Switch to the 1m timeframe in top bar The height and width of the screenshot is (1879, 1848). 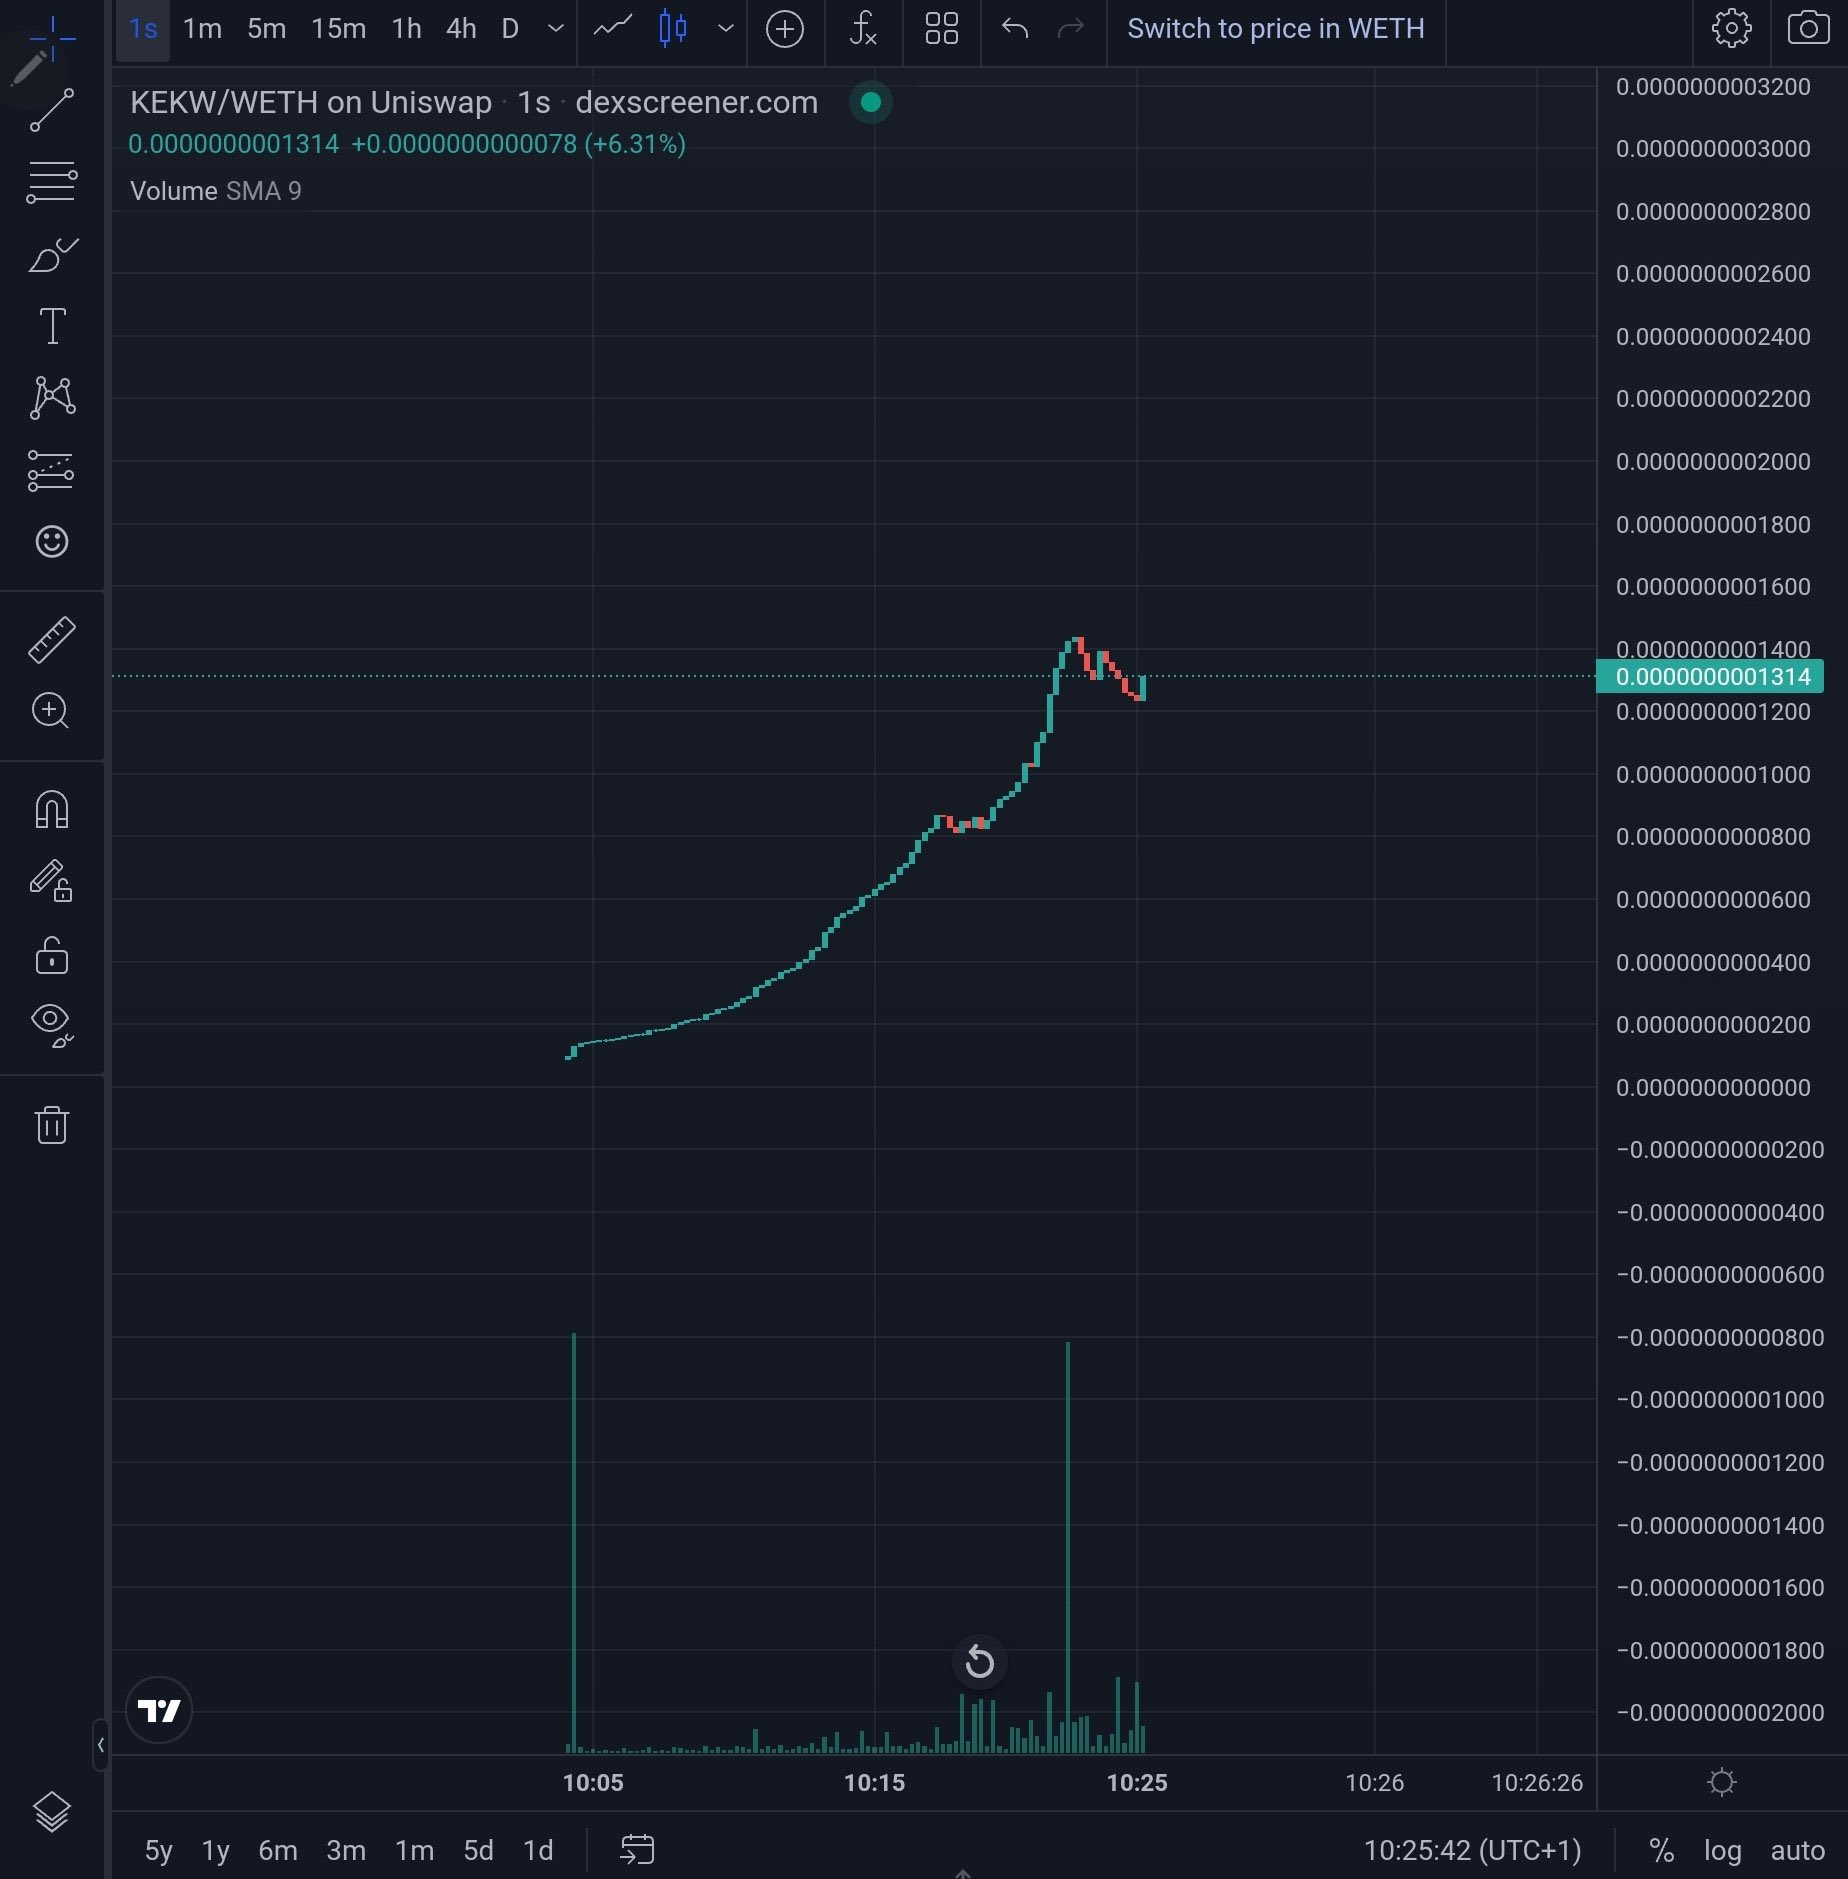click(x=202, y=29)
